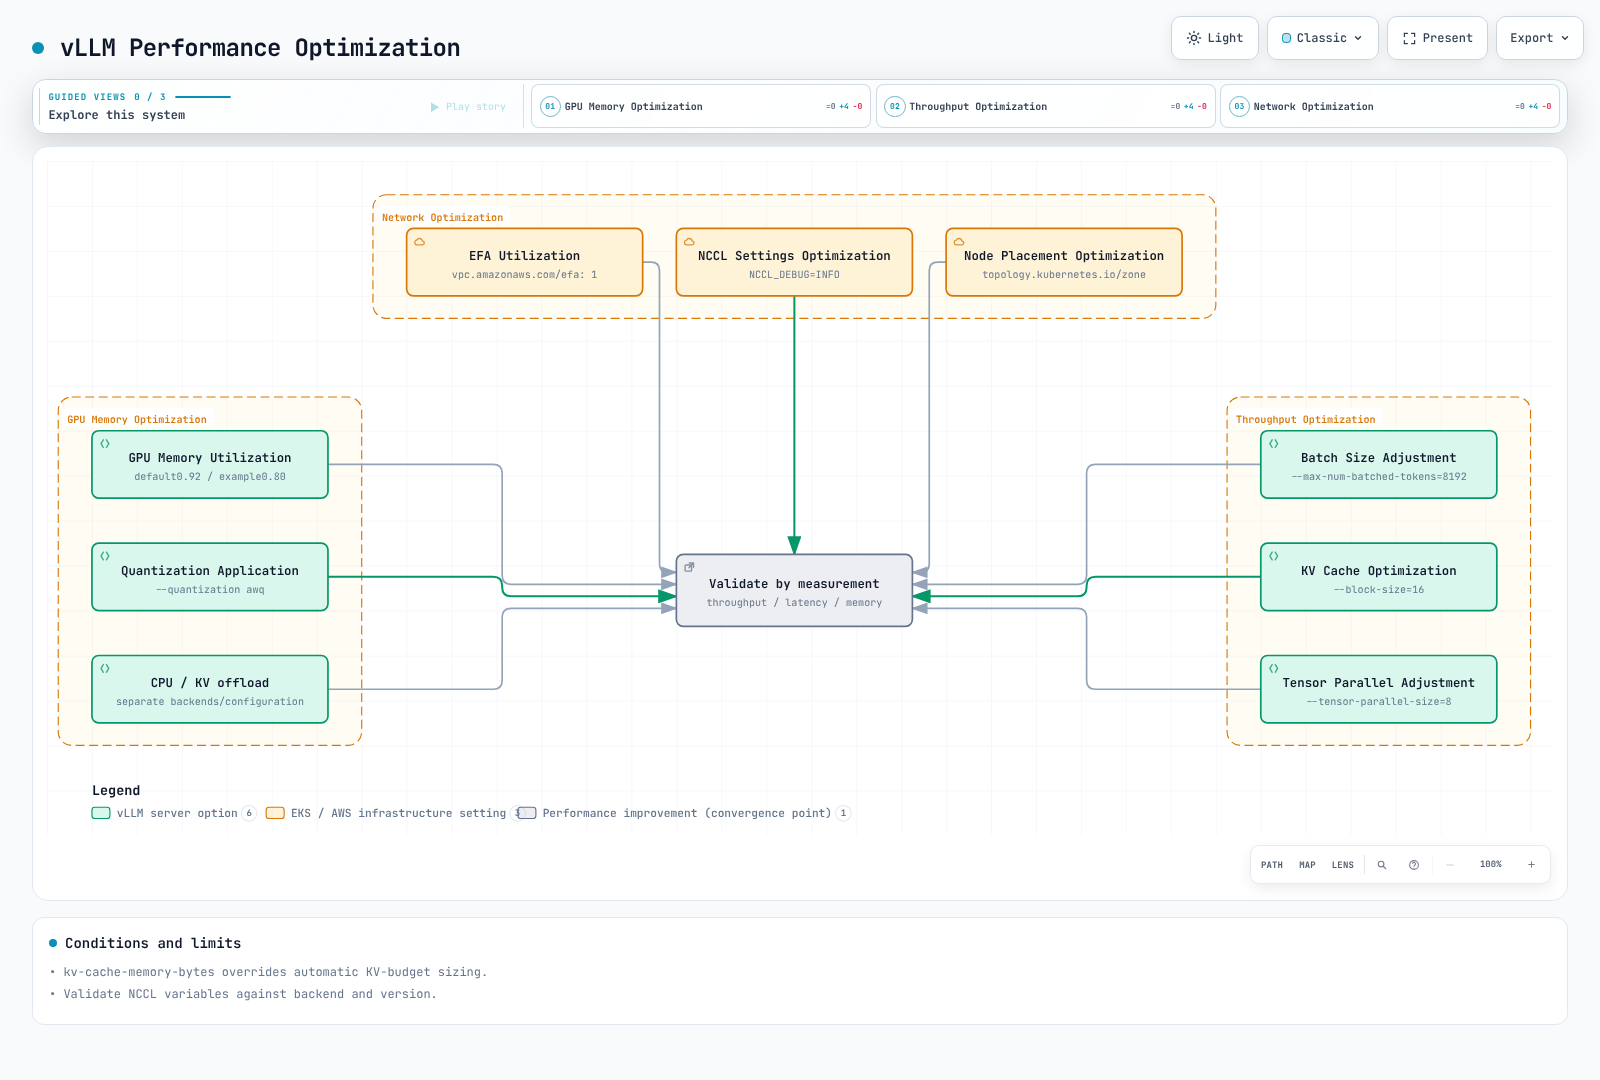
Task: Toggle EKS / AWS infrastructure setting legend entry
Action: point(395,813)
